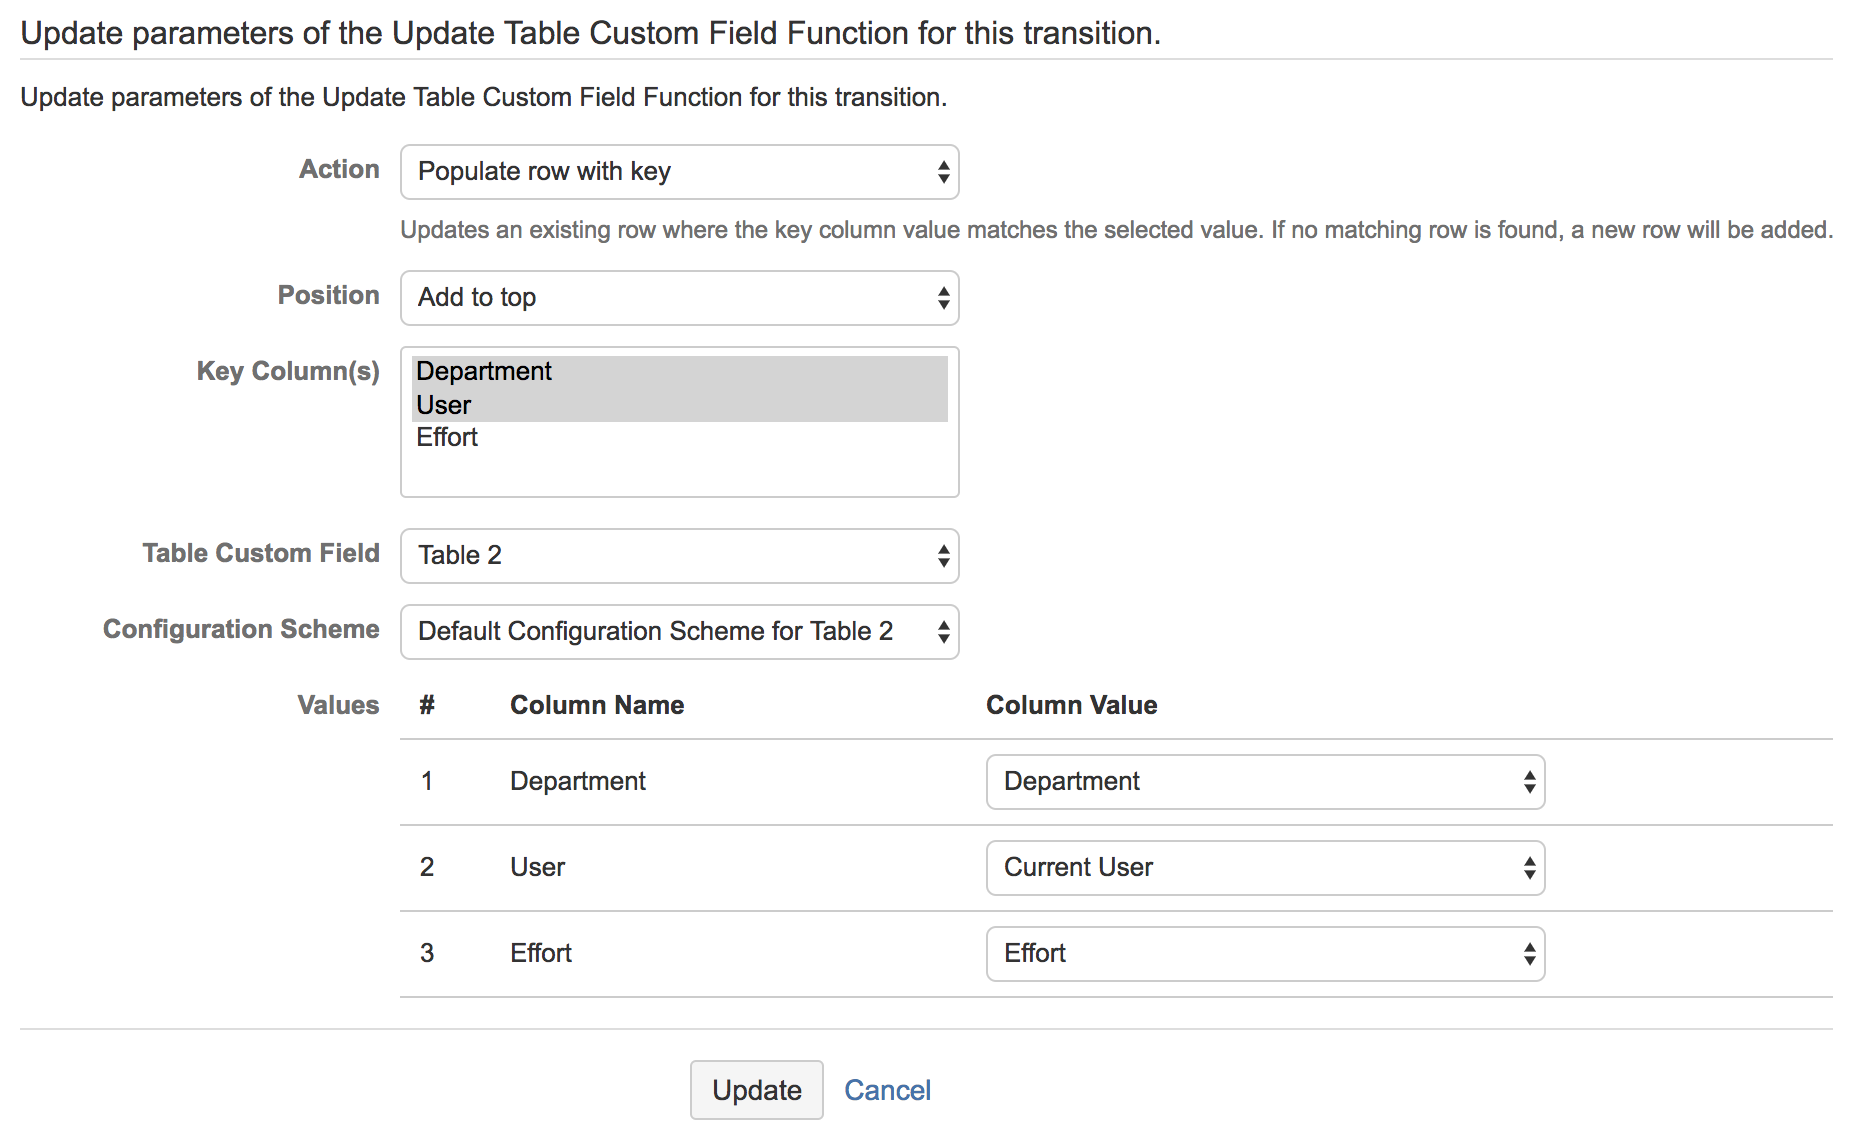Click the stepper arrows on the Action selector
The image size is (1853, 1140).
click(942, 171)
